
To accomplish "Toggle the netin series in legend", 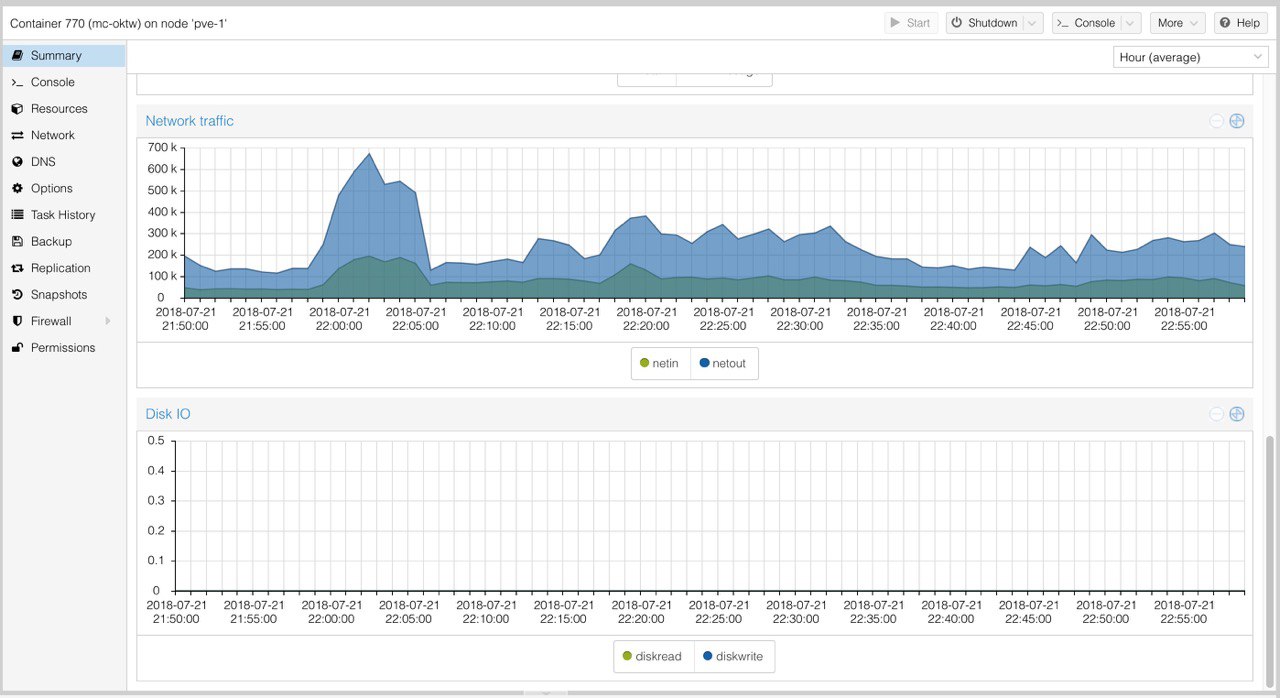I will pyautogui.click(x=660, y=363).
